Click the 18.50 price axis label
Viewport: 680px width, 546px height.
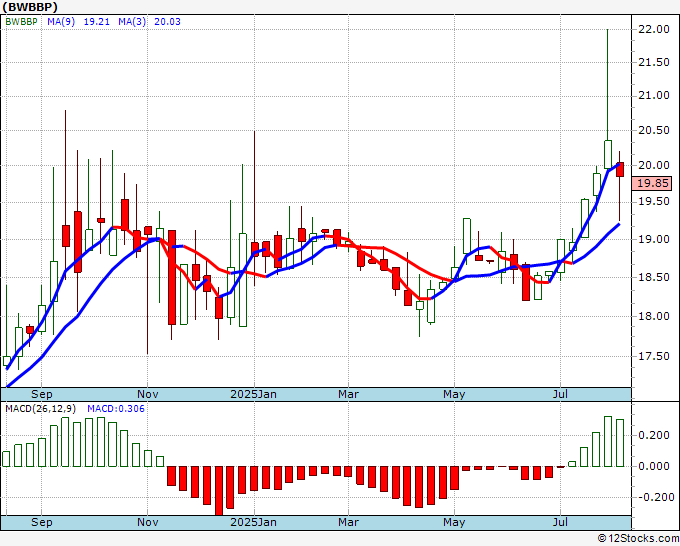pyautogui.click(x=654, y=277)
